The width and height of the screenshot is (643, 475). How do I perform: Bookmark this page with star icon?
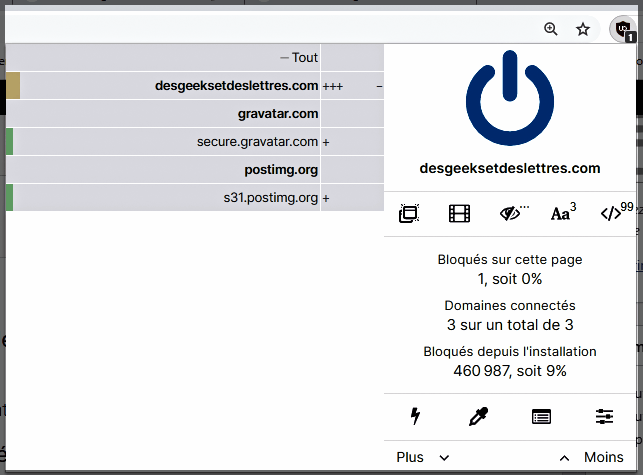coord(583,29)
